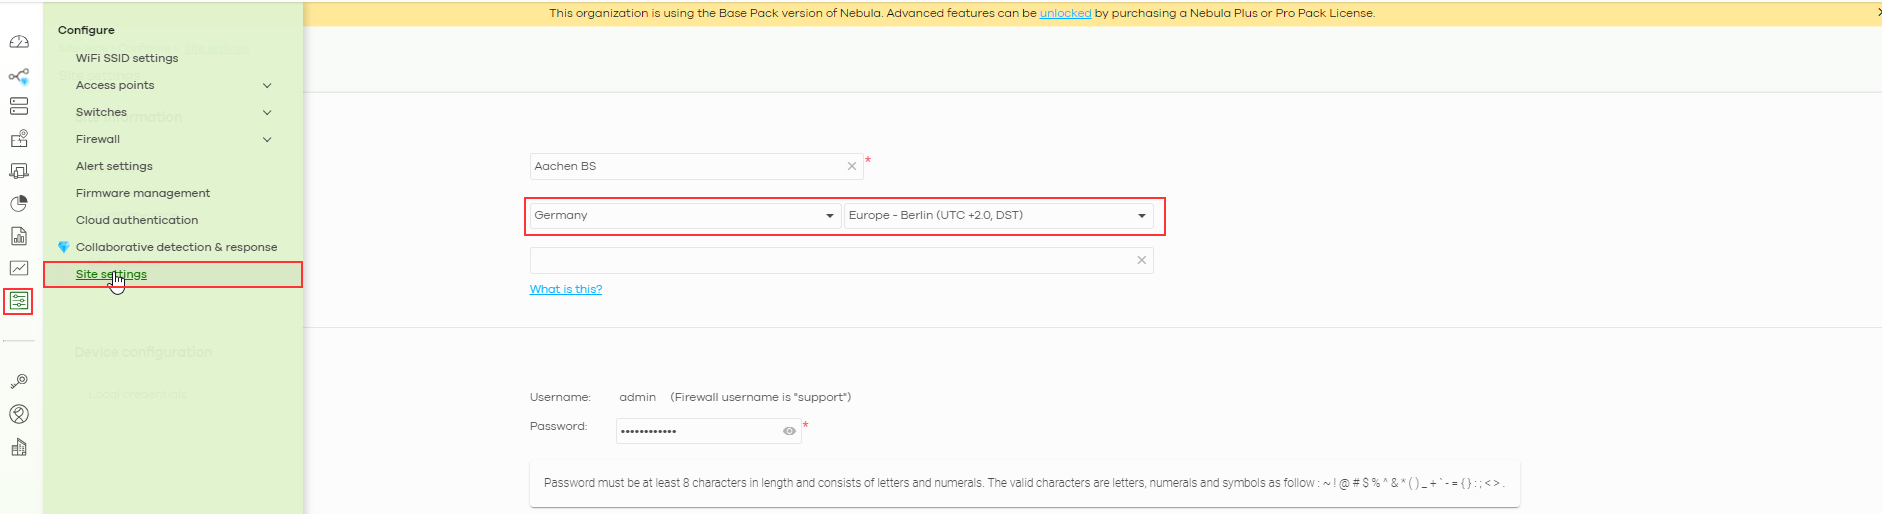Click the key icon in sidebar

19,381
